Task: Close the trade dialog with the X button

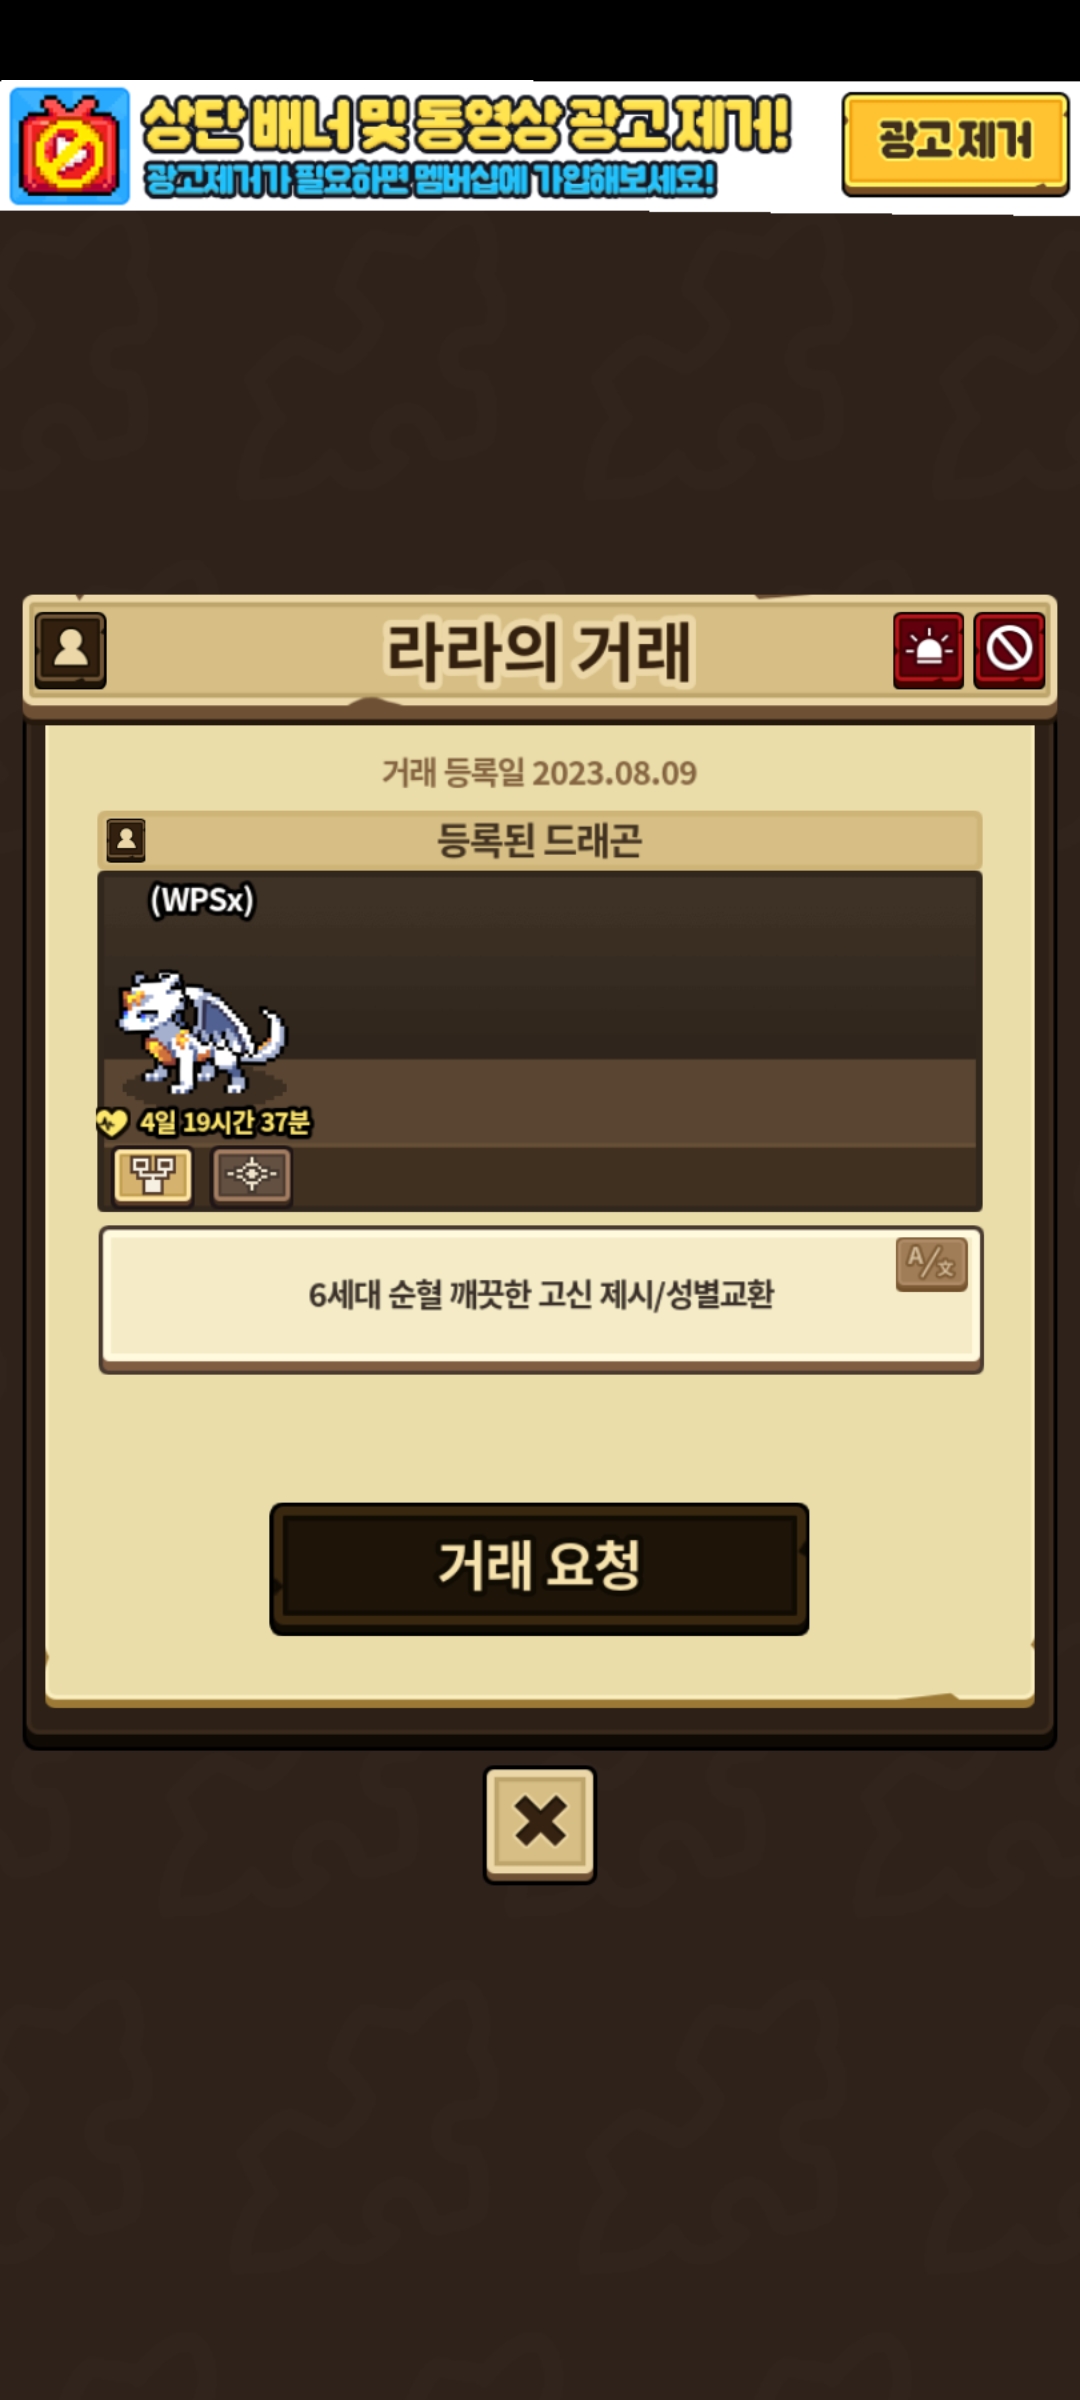Action: point(540,1824)
